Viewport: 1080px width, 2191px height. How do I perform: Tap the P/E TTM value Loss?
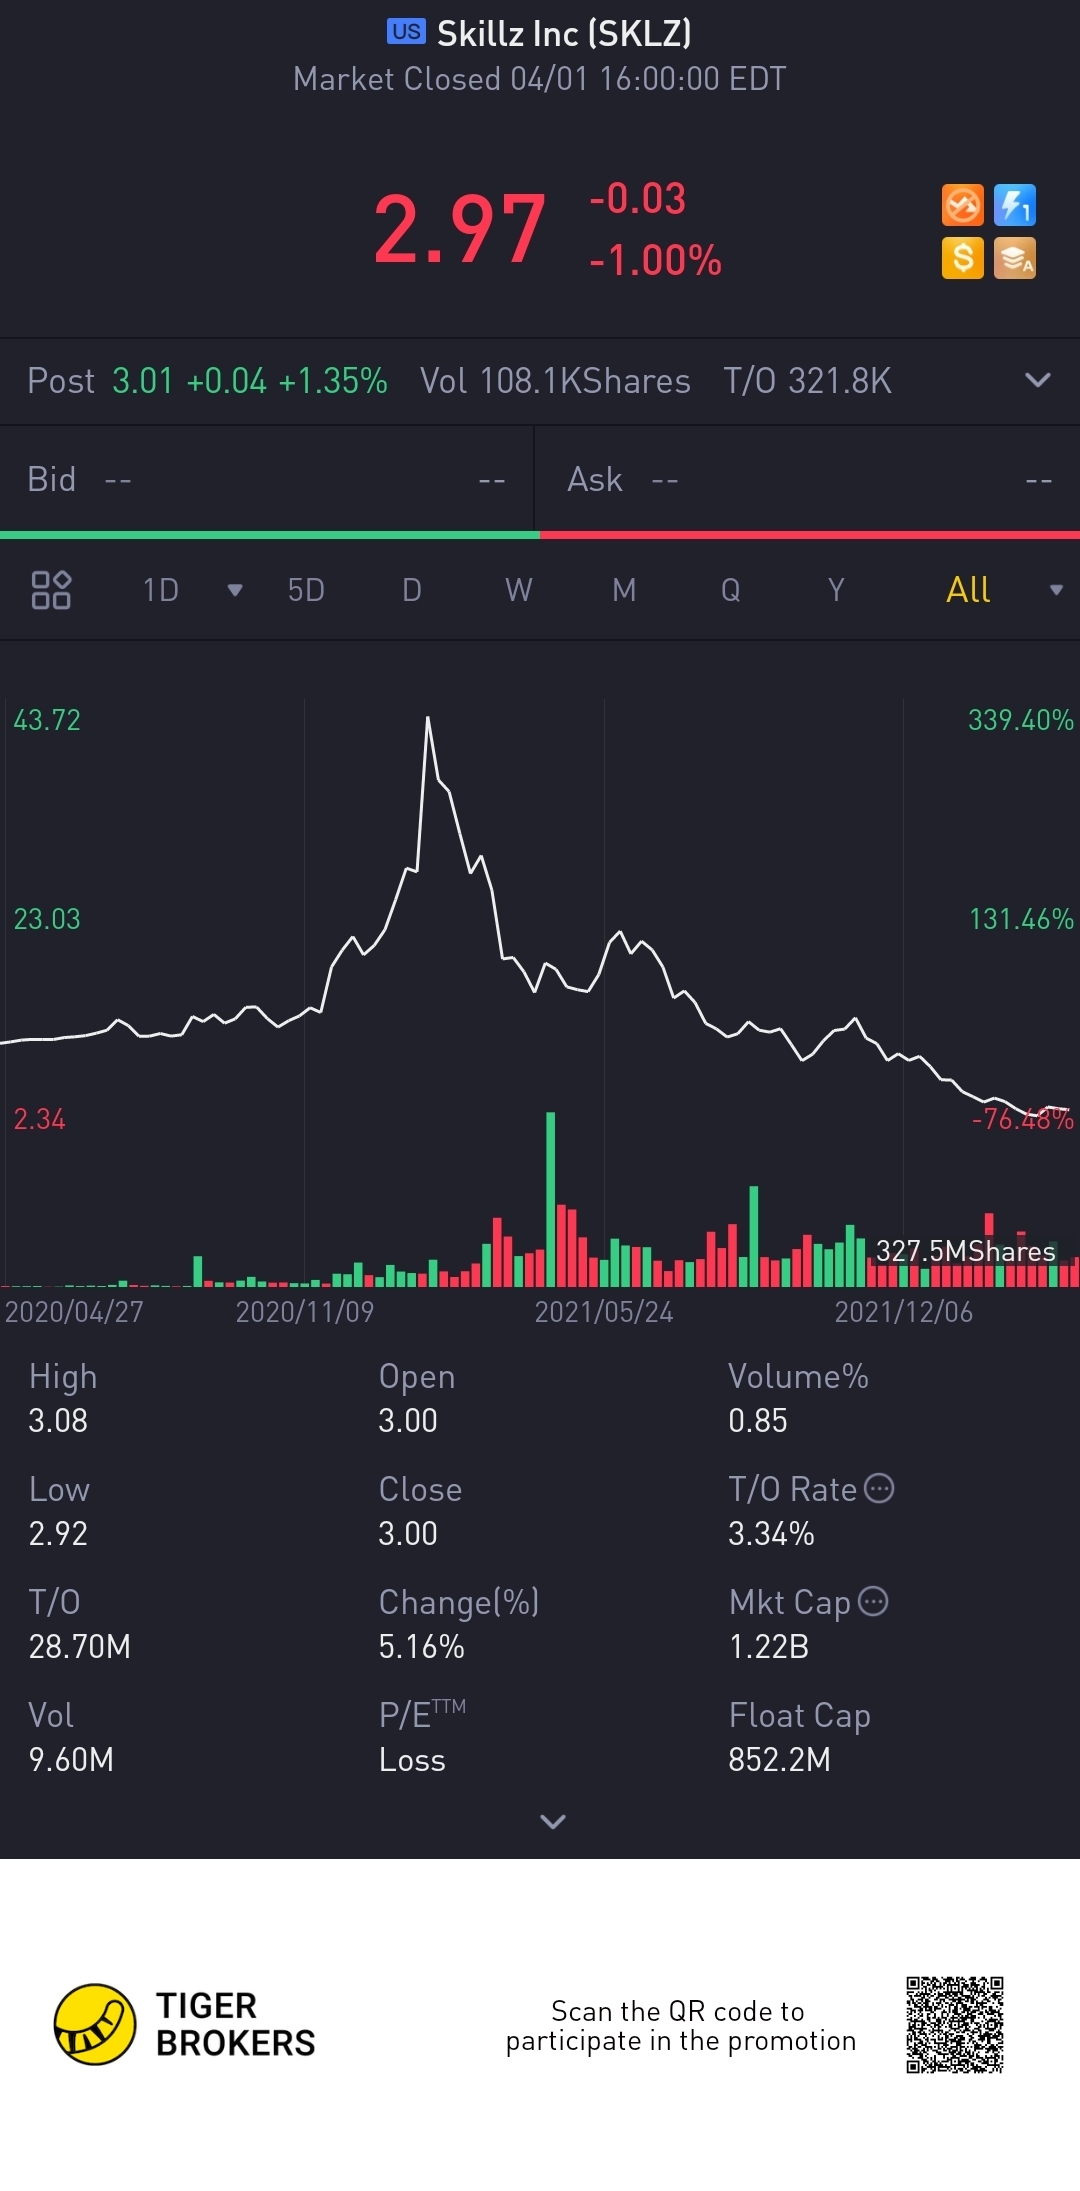[412, 1760]
